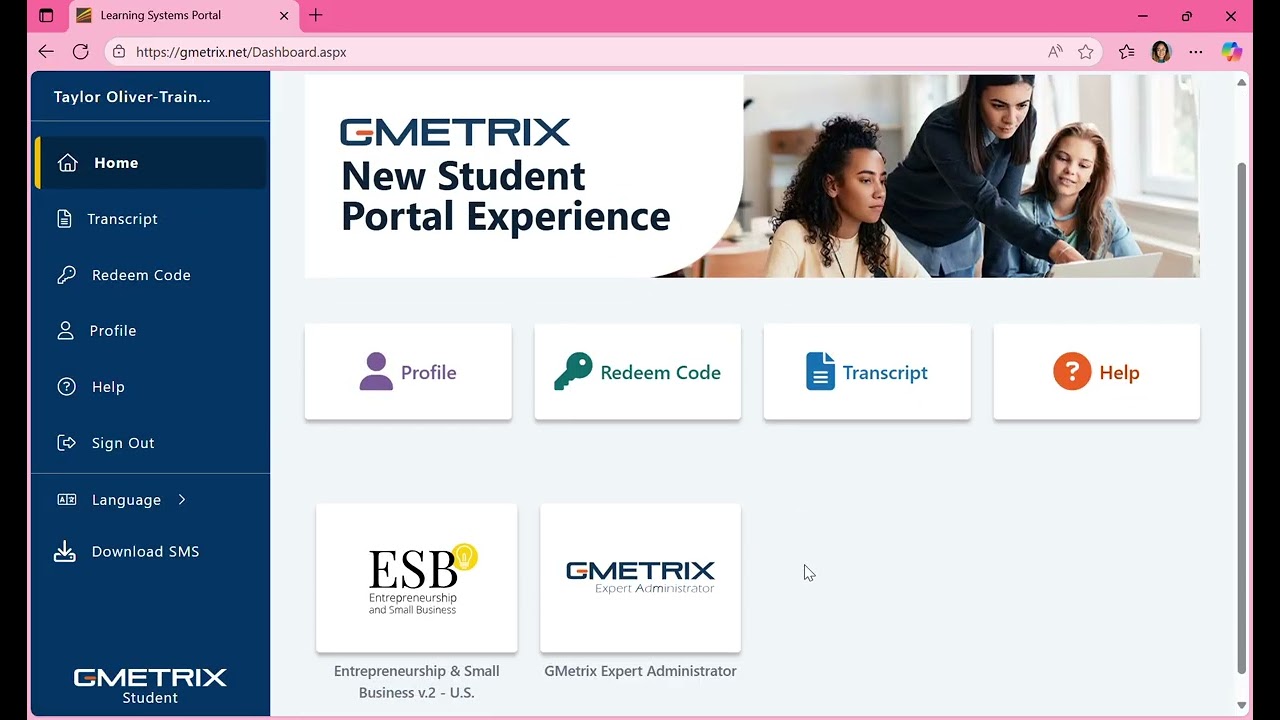Select Profile in the sidebar menu
This screenshot has height=720, width=1280.
[x=150, y=331]
